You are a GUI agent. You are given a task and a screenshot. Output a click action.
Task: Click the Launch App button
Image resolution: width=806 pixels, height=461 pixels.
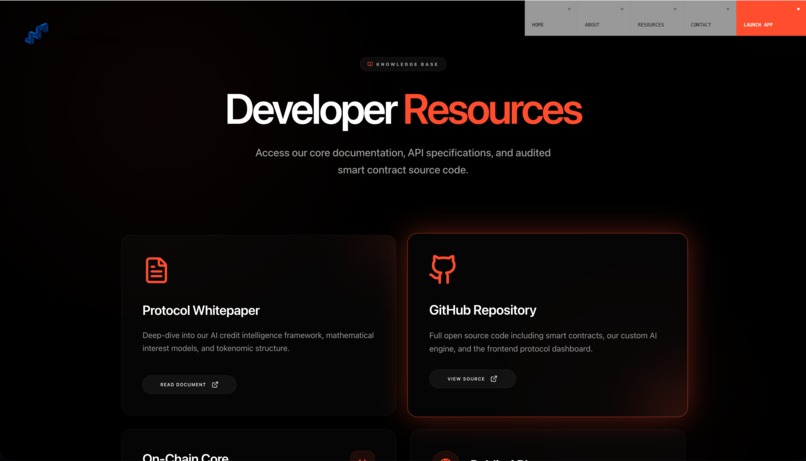click(x=771, y=19)
